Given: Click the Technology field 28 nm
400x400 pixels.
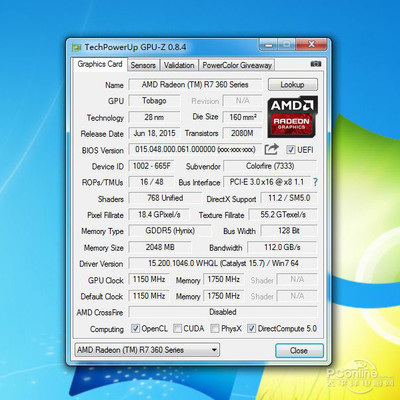Looking at the screenshot, I should click(x=154, y=117).
